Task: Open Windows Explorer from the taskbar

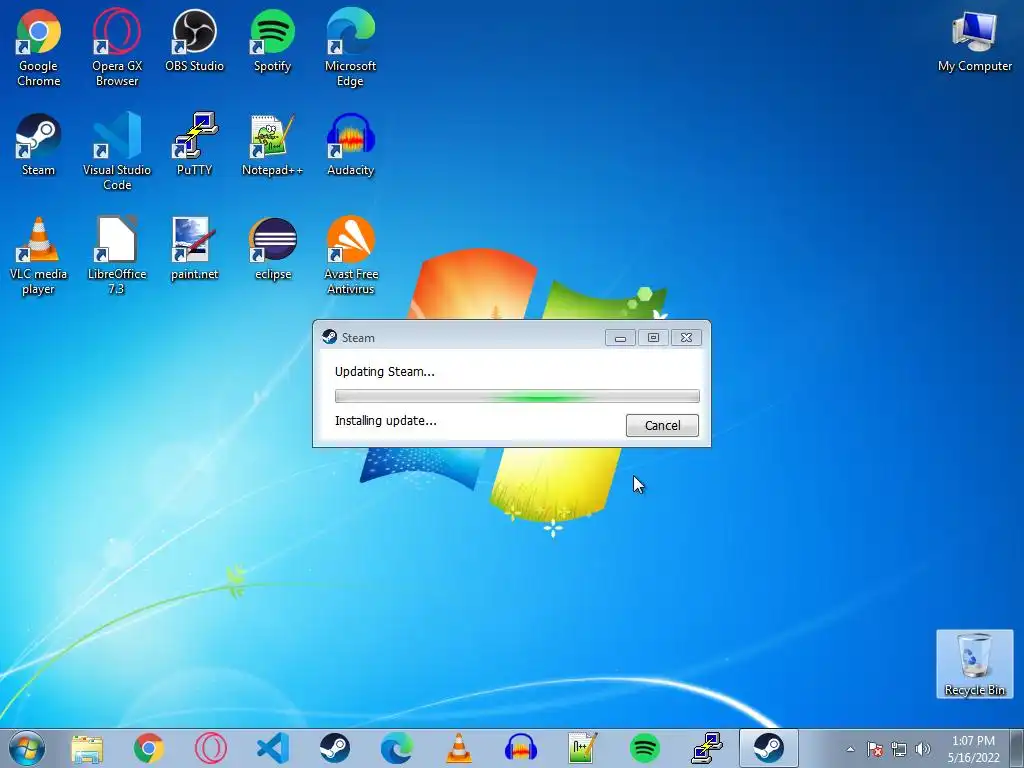Action: tap(87, 748)
